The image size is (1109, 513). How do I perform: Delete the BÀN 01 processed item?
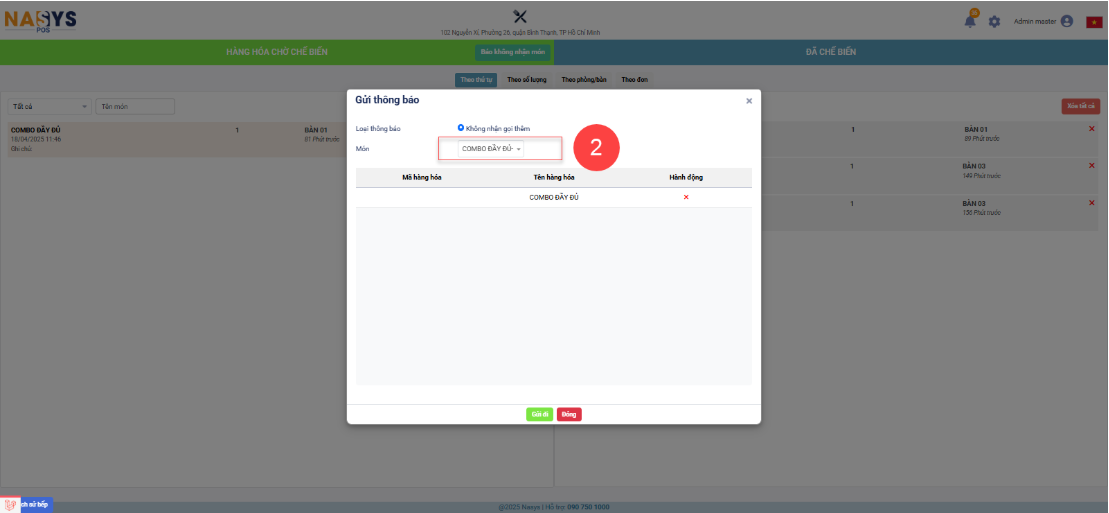coord(1091,128)
